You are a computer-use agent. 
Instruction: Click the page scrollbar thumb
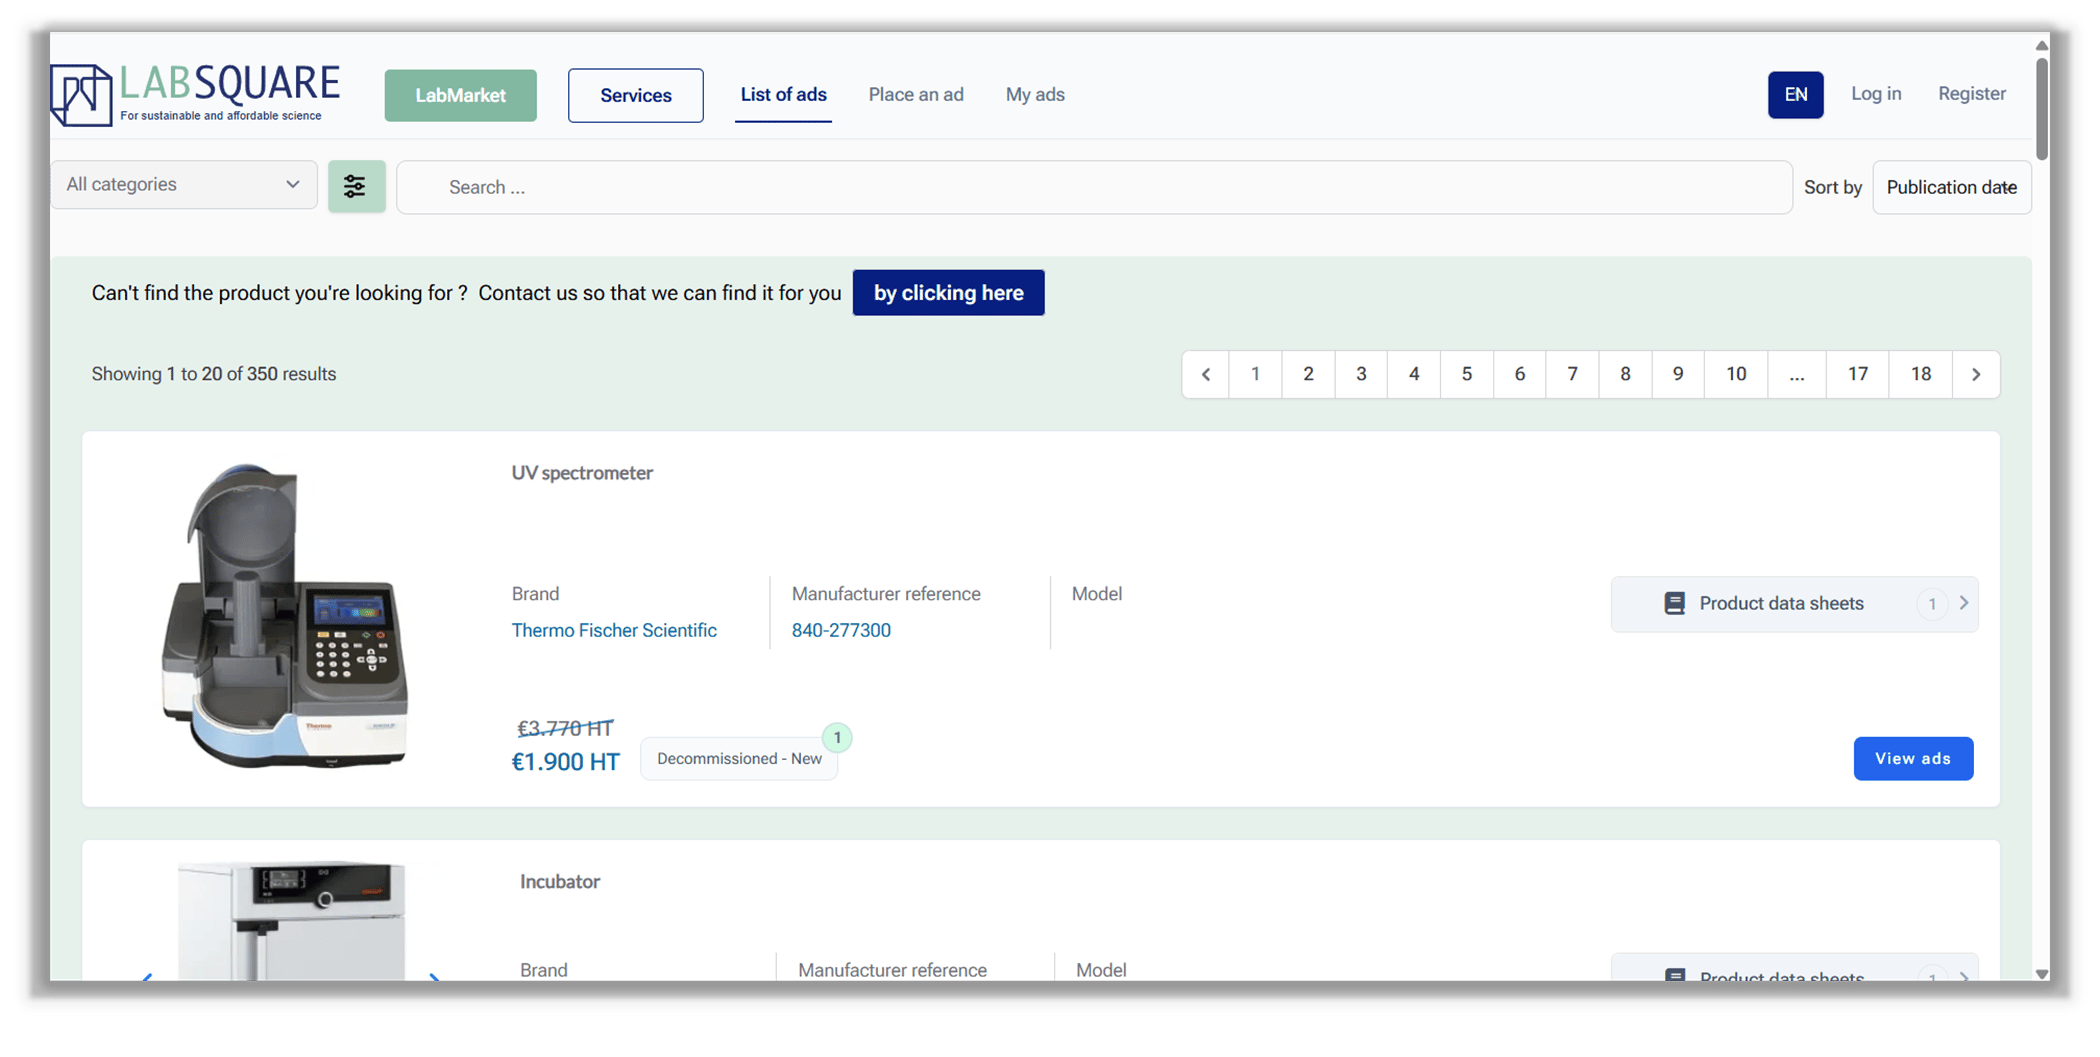tap(2041, 108)
